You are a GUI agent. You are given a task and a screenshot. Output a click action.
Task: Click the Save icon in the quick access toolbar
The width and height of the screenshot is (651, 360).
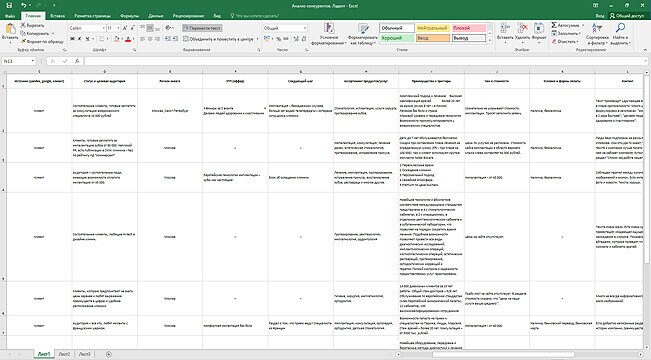pos(9,5)
